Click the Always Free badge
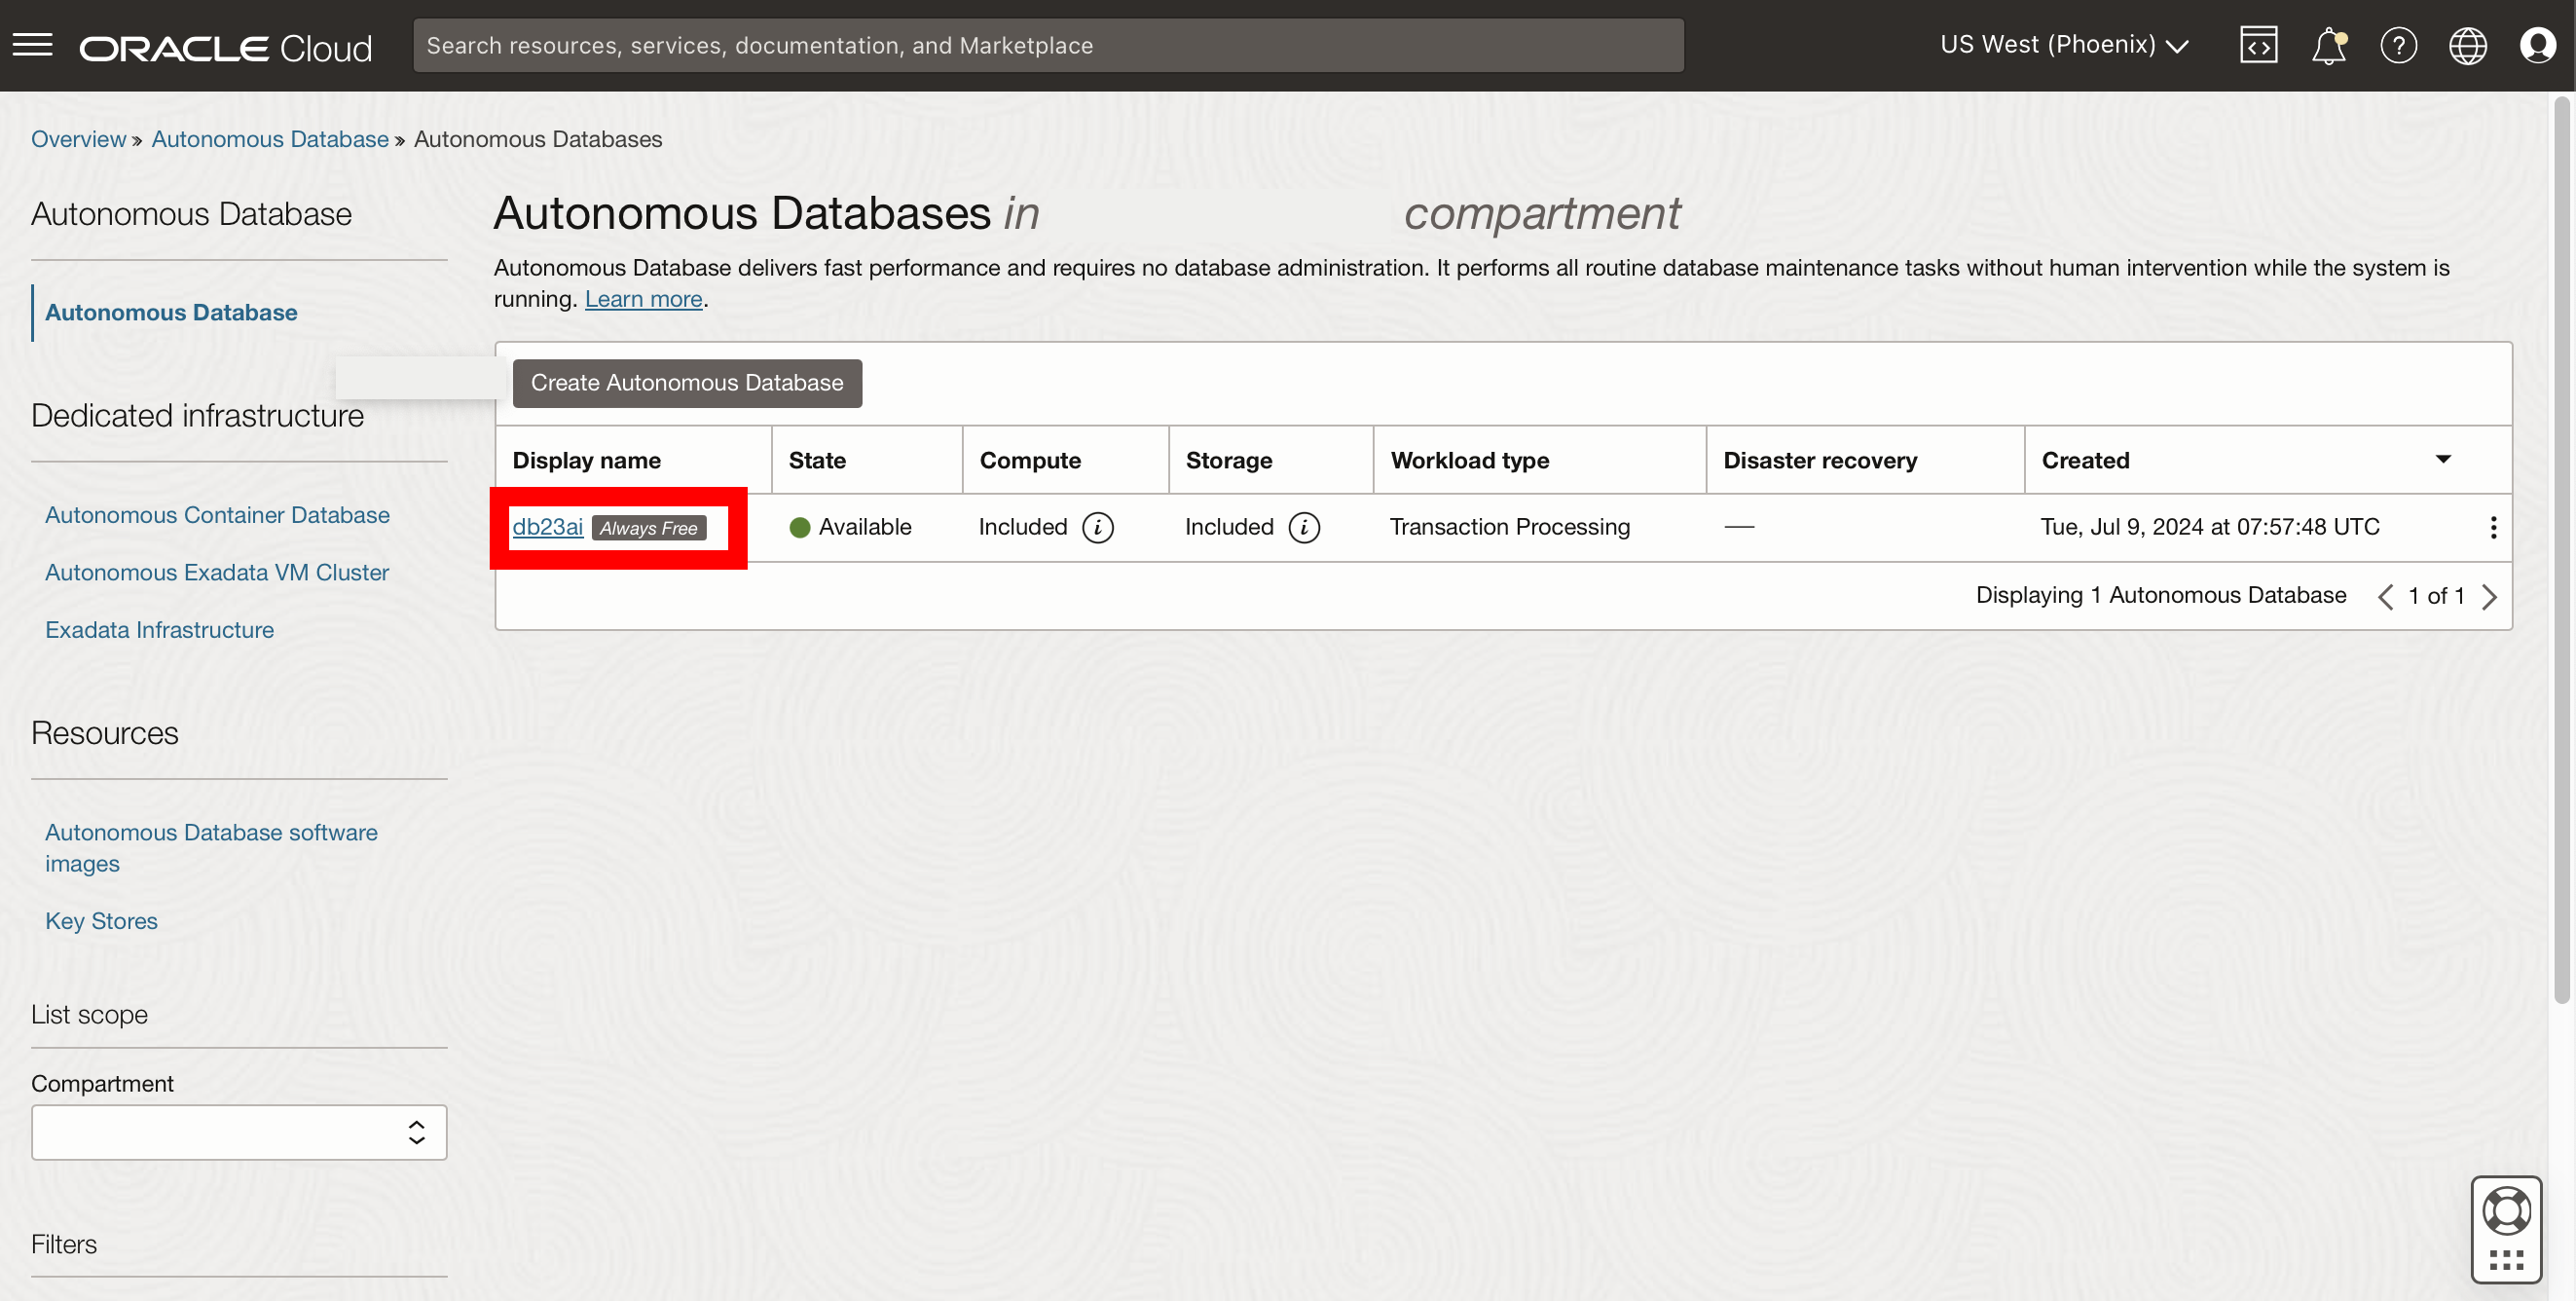Image resolution: width=2576 pixels, height=1301 pixels. tap(649, 528)
